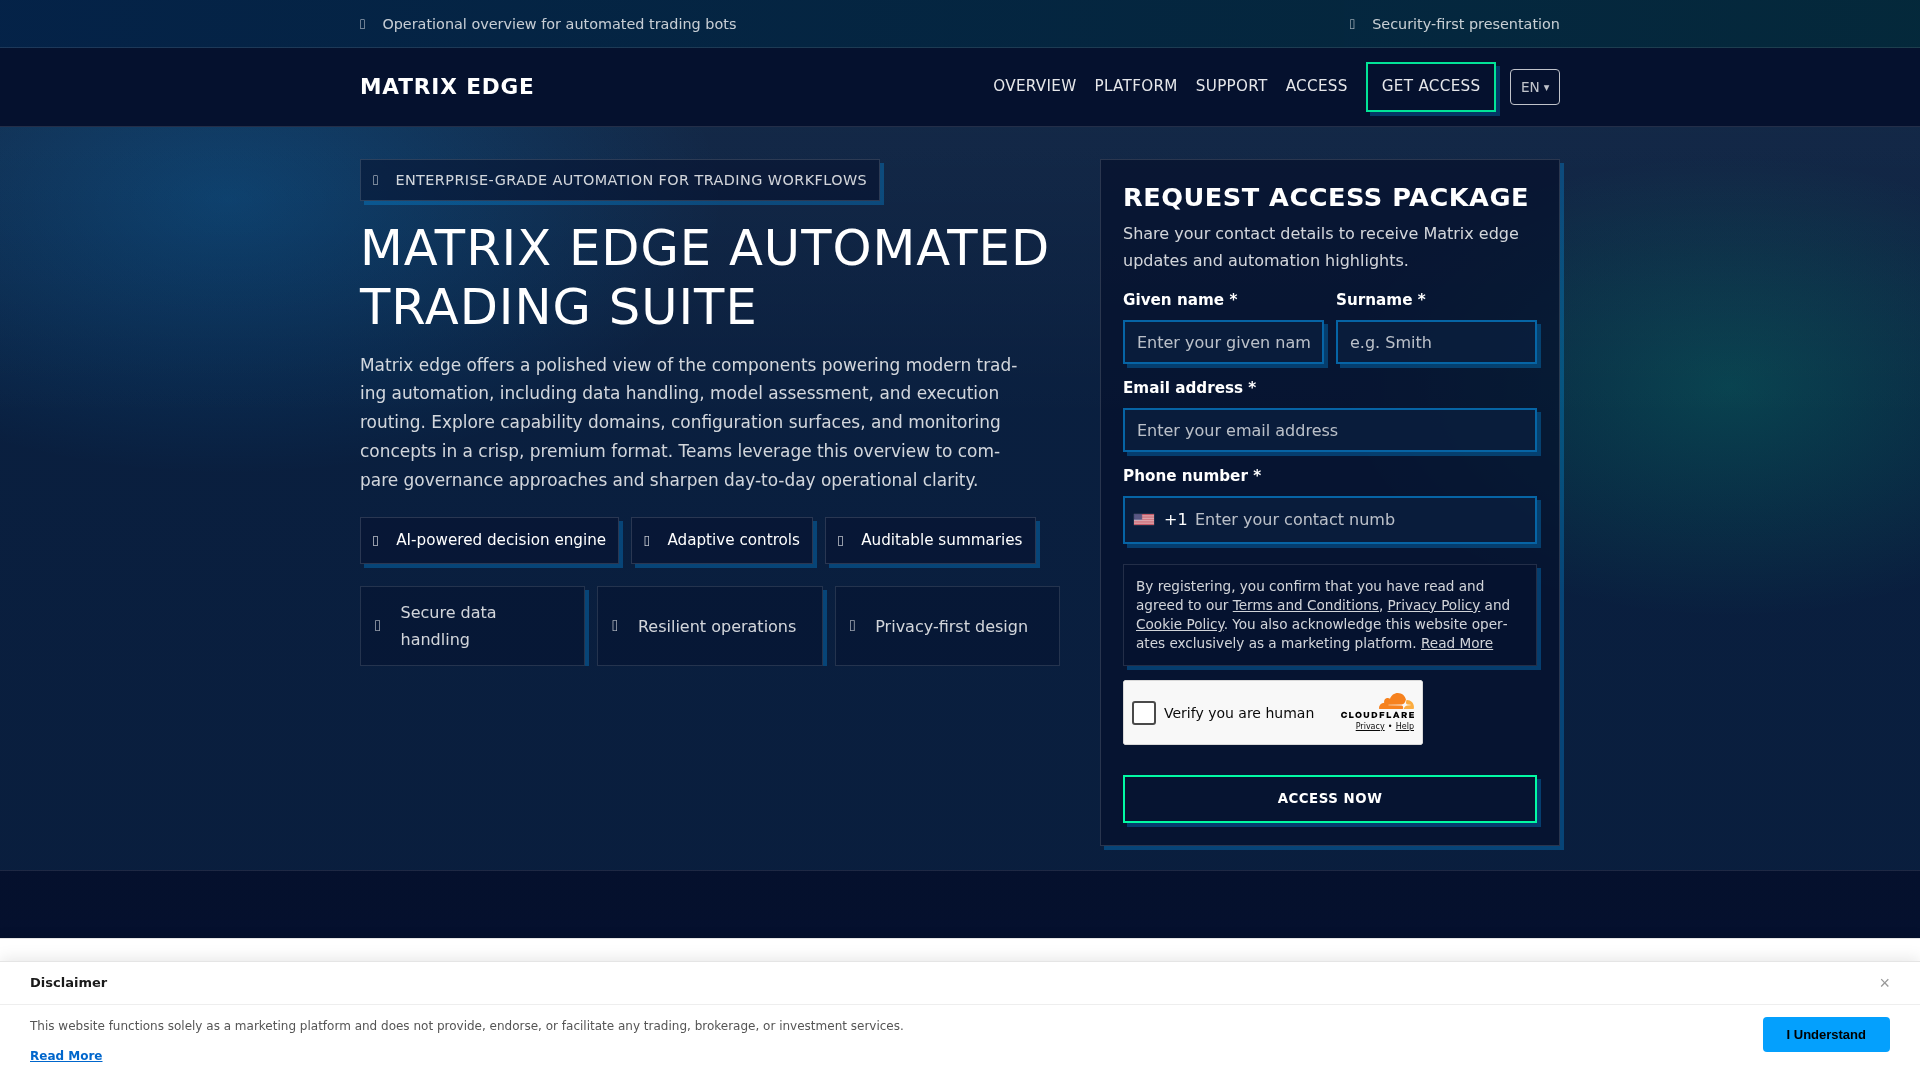Submit with the Access Now button
This screenshot has height=1080, width=1920.
[1329, 799]
